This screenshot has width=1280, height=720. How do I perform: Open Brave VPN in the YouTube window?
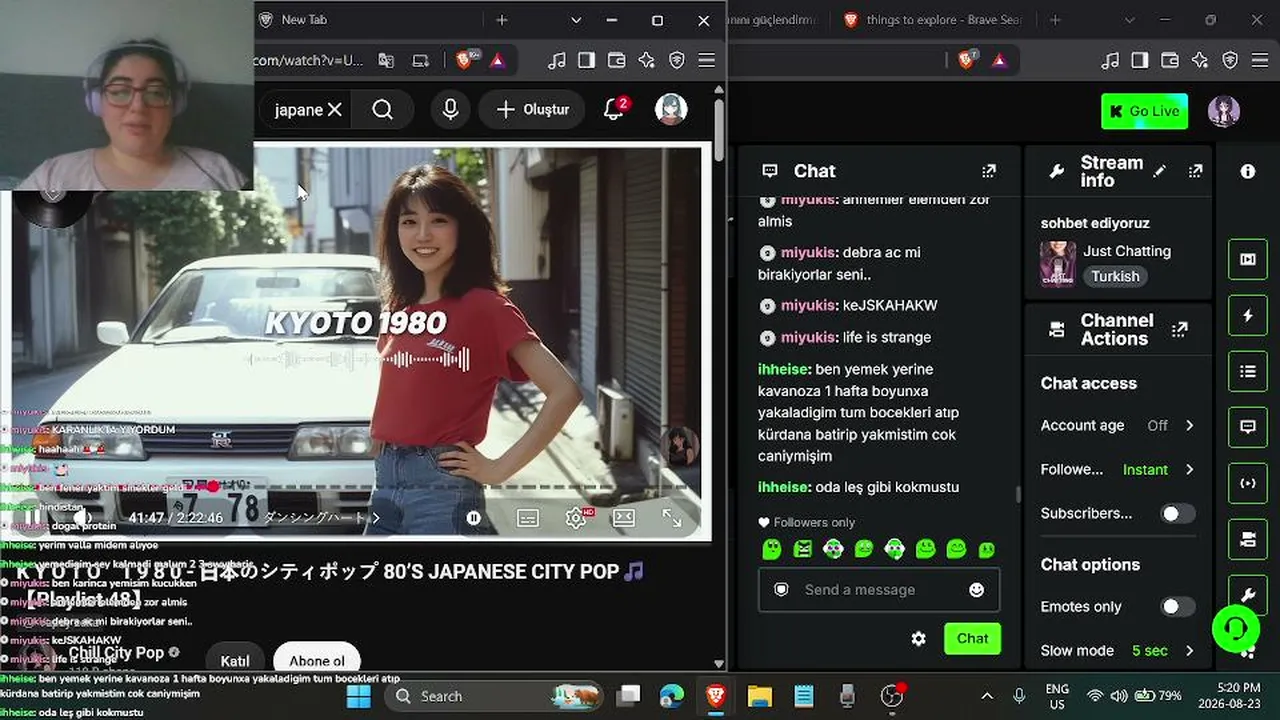pos(677,60)
